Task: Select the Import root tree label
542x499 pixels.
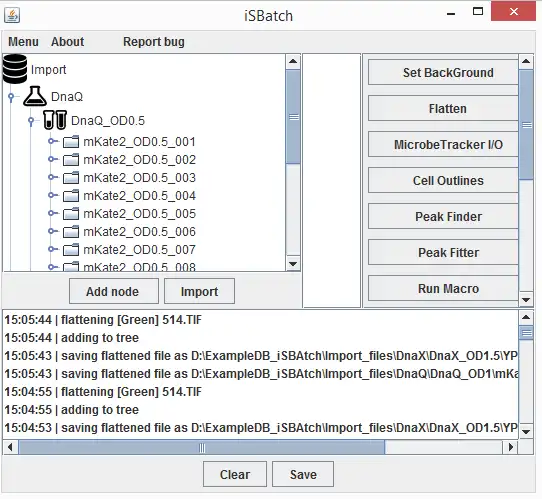Action: point(48,69)
